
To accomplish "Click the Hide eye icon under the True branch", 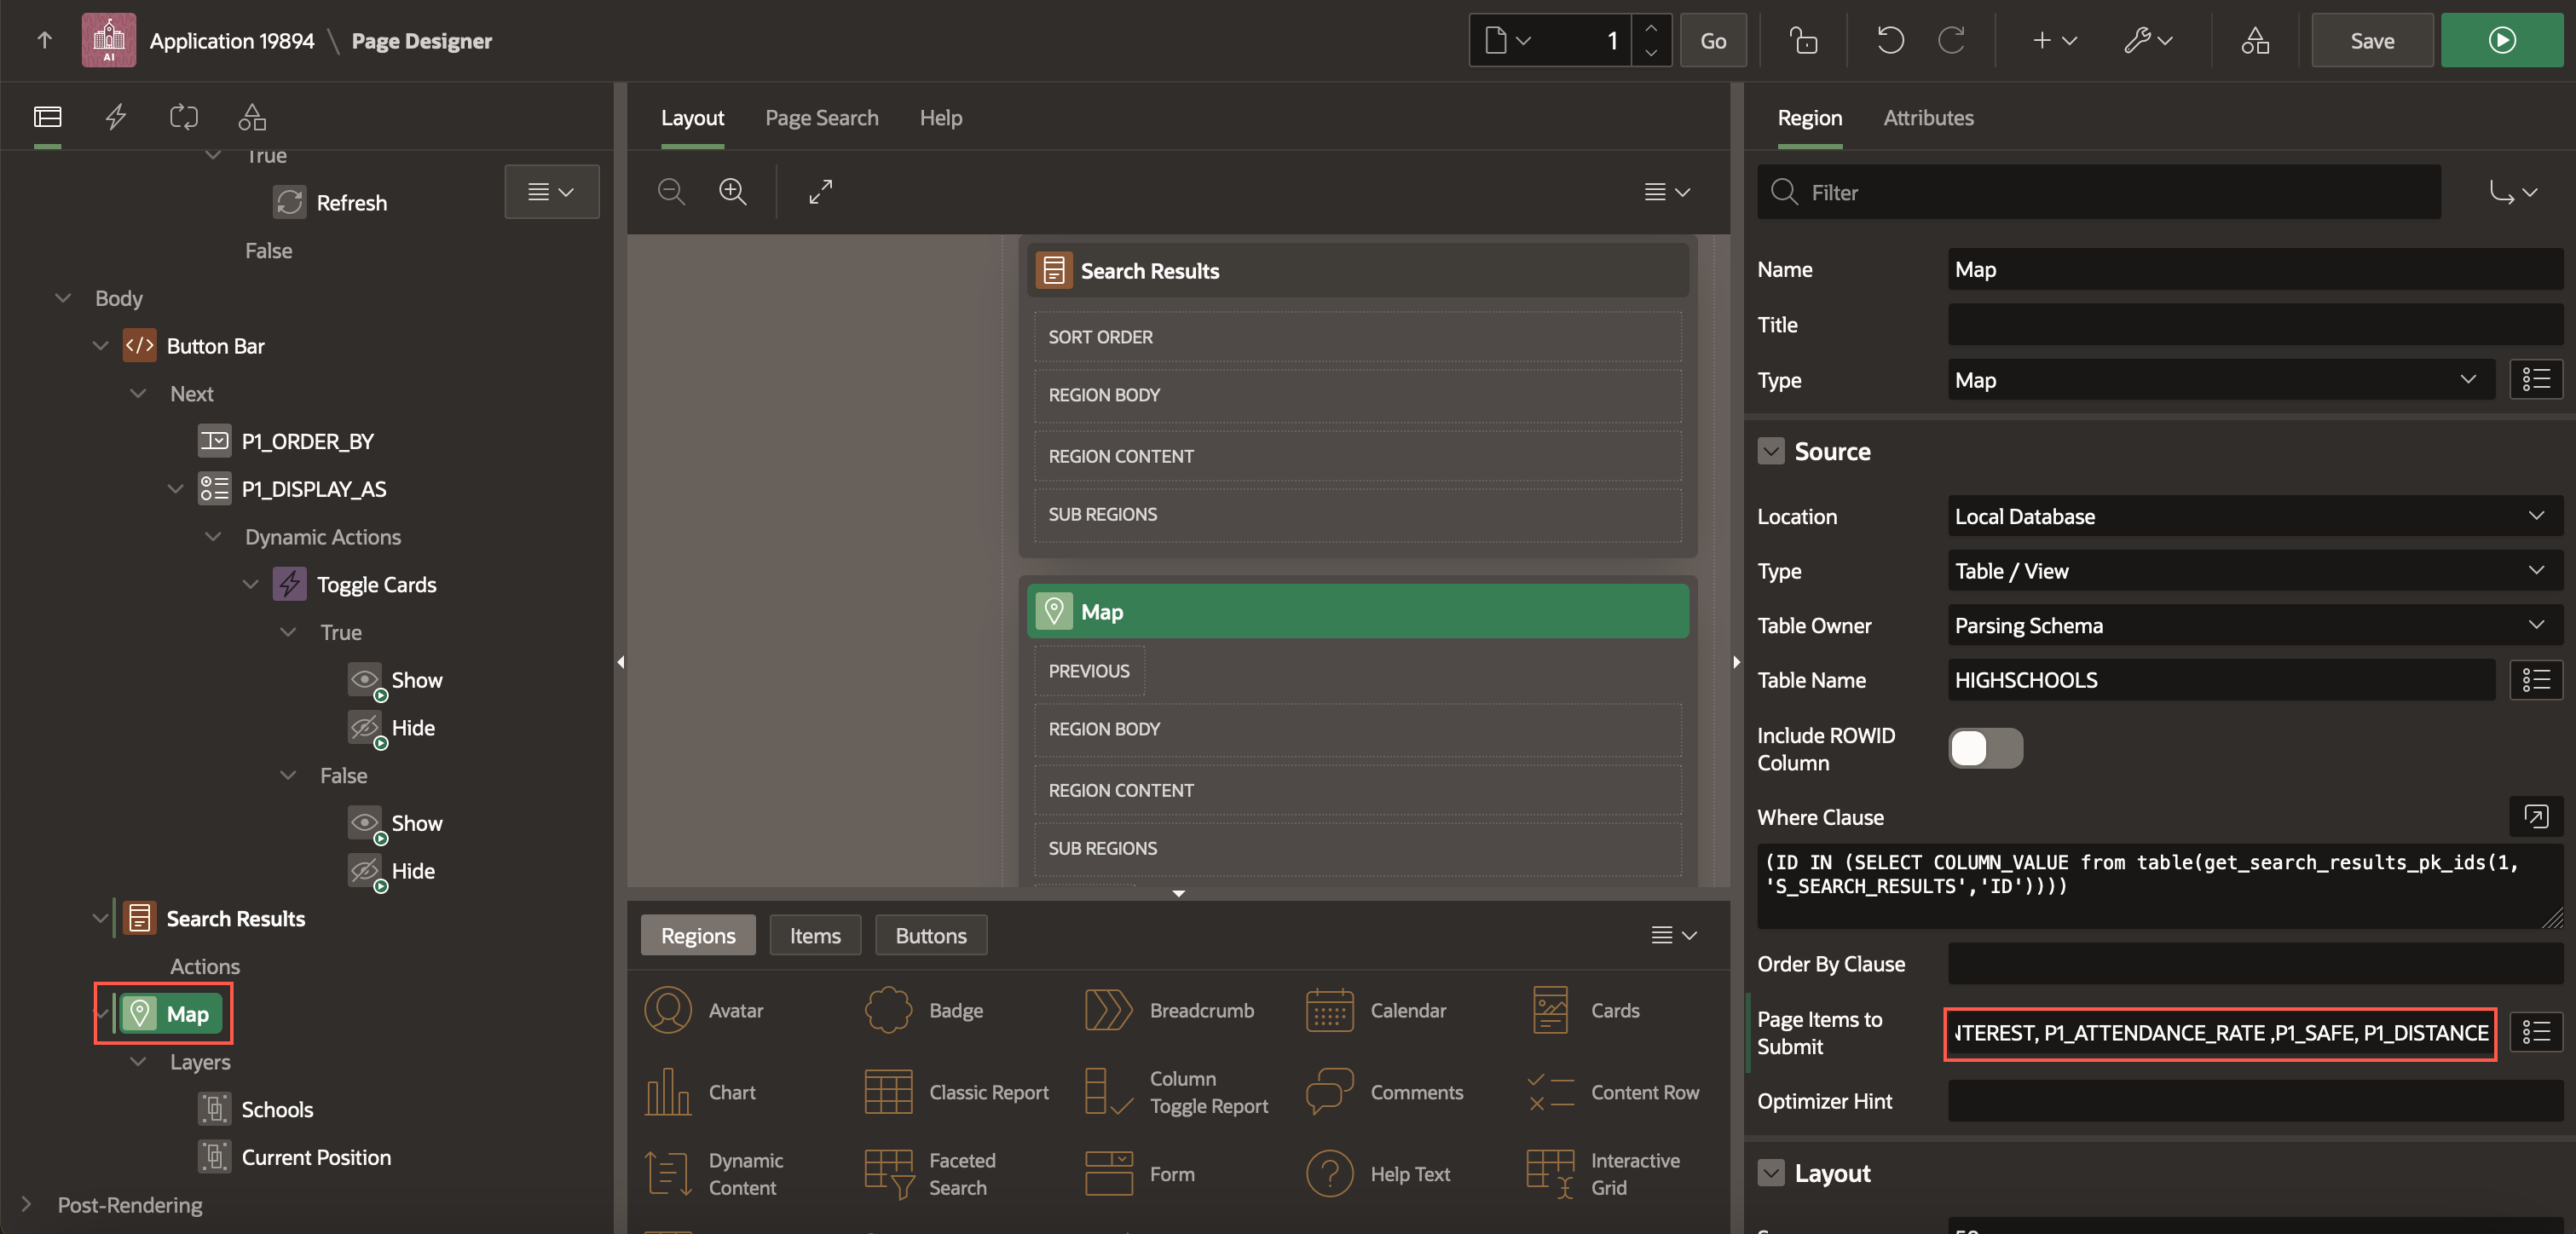I will (x=364, y=727).
